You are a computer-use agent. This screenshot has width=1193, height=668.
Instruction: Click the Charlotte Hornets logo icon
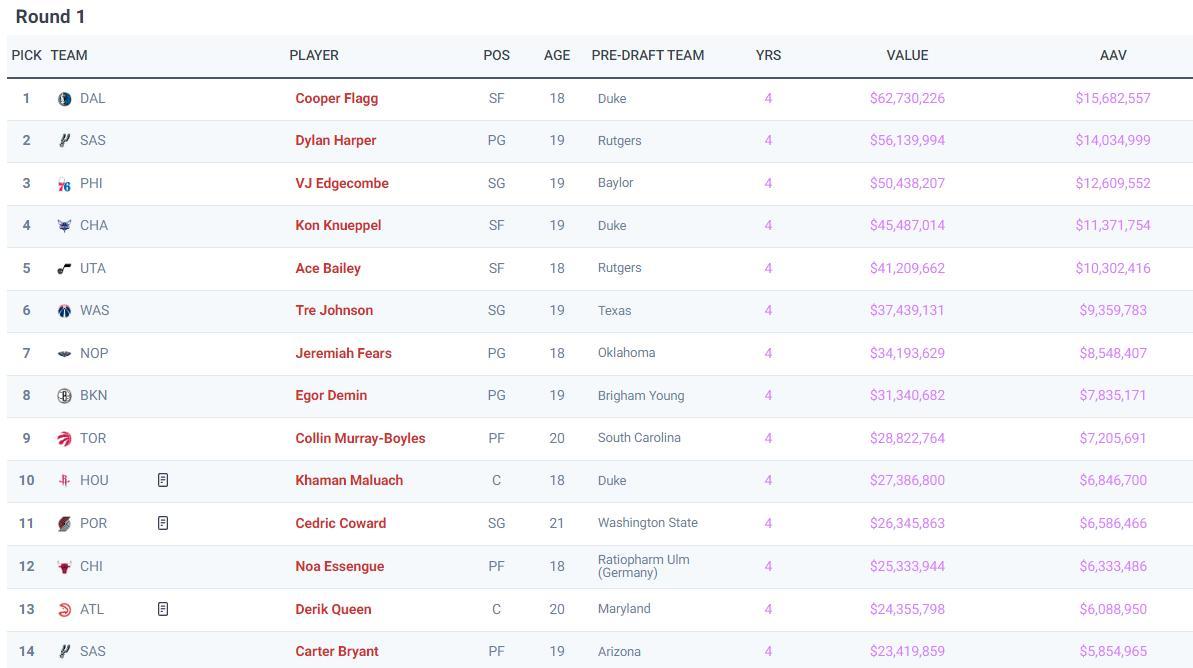[x=65, y=226]
